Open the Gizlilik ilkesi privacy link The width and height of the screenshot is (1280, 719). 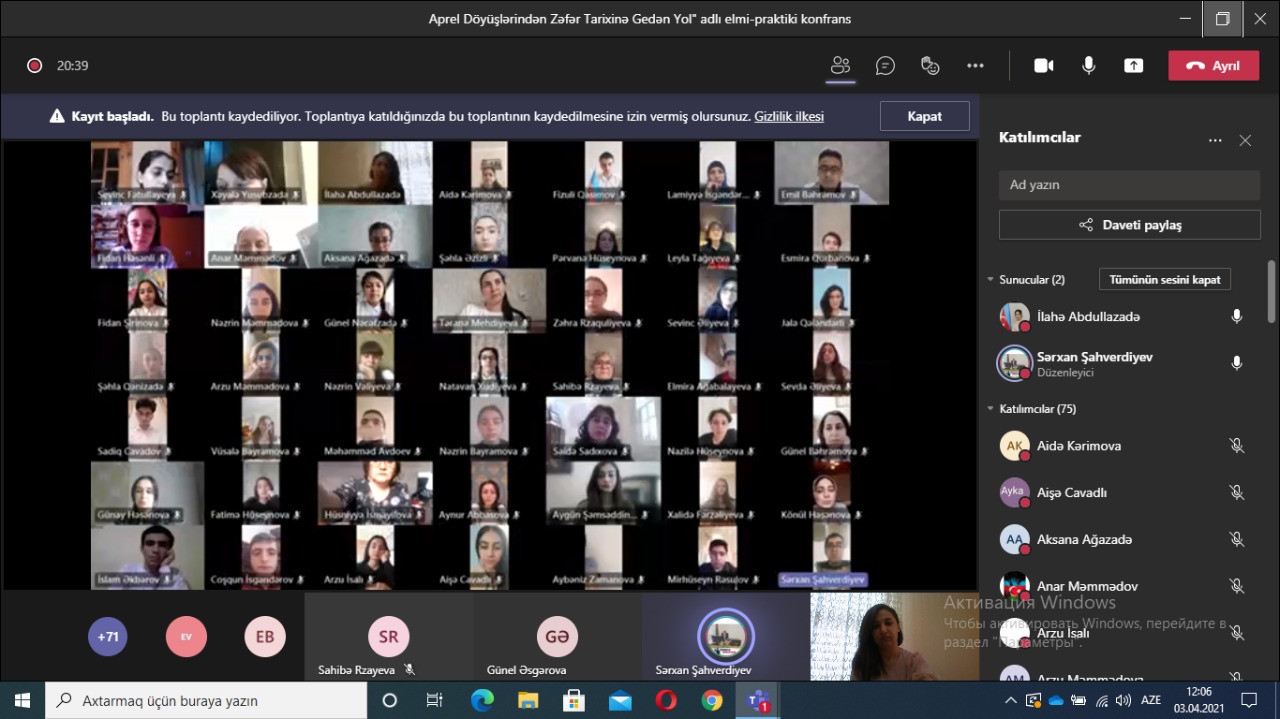pos(789,116)
